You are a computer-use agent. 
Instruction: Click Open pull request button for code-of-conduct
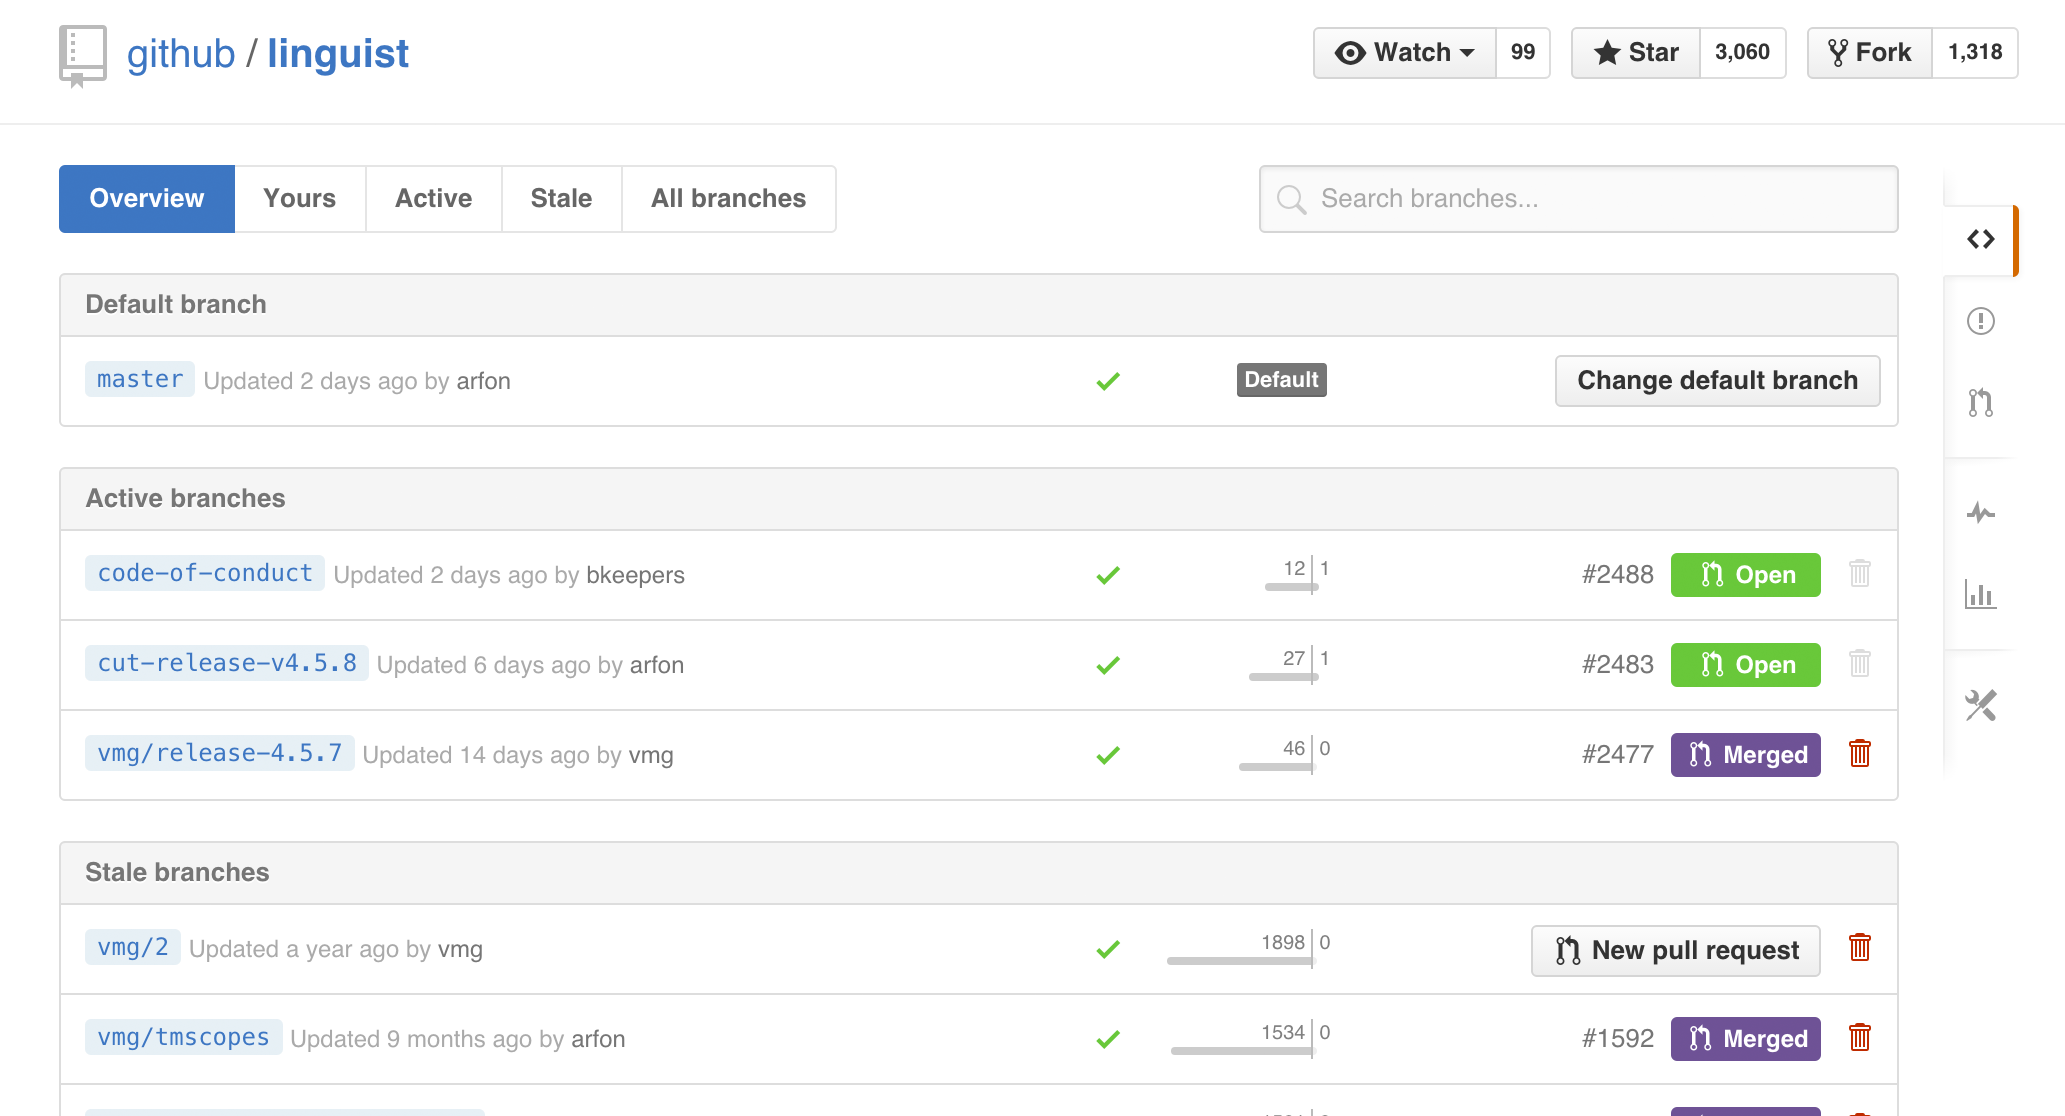pyautogui.click(x=1745, y=574)
